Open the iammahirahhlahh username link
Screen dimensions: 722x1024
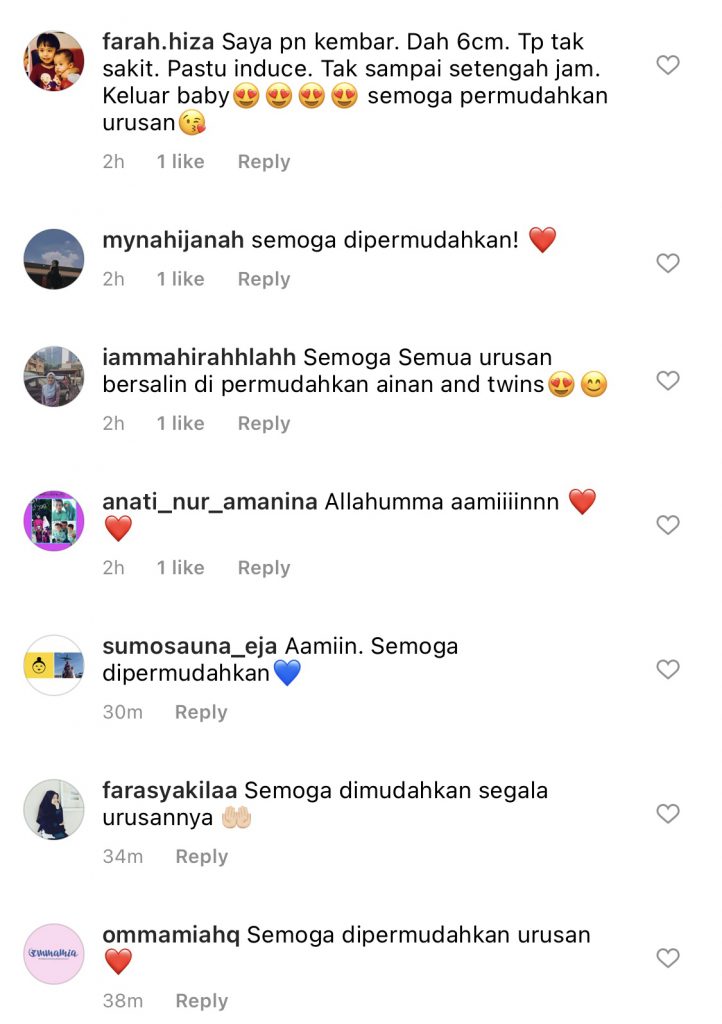click(x=199, y=357)
